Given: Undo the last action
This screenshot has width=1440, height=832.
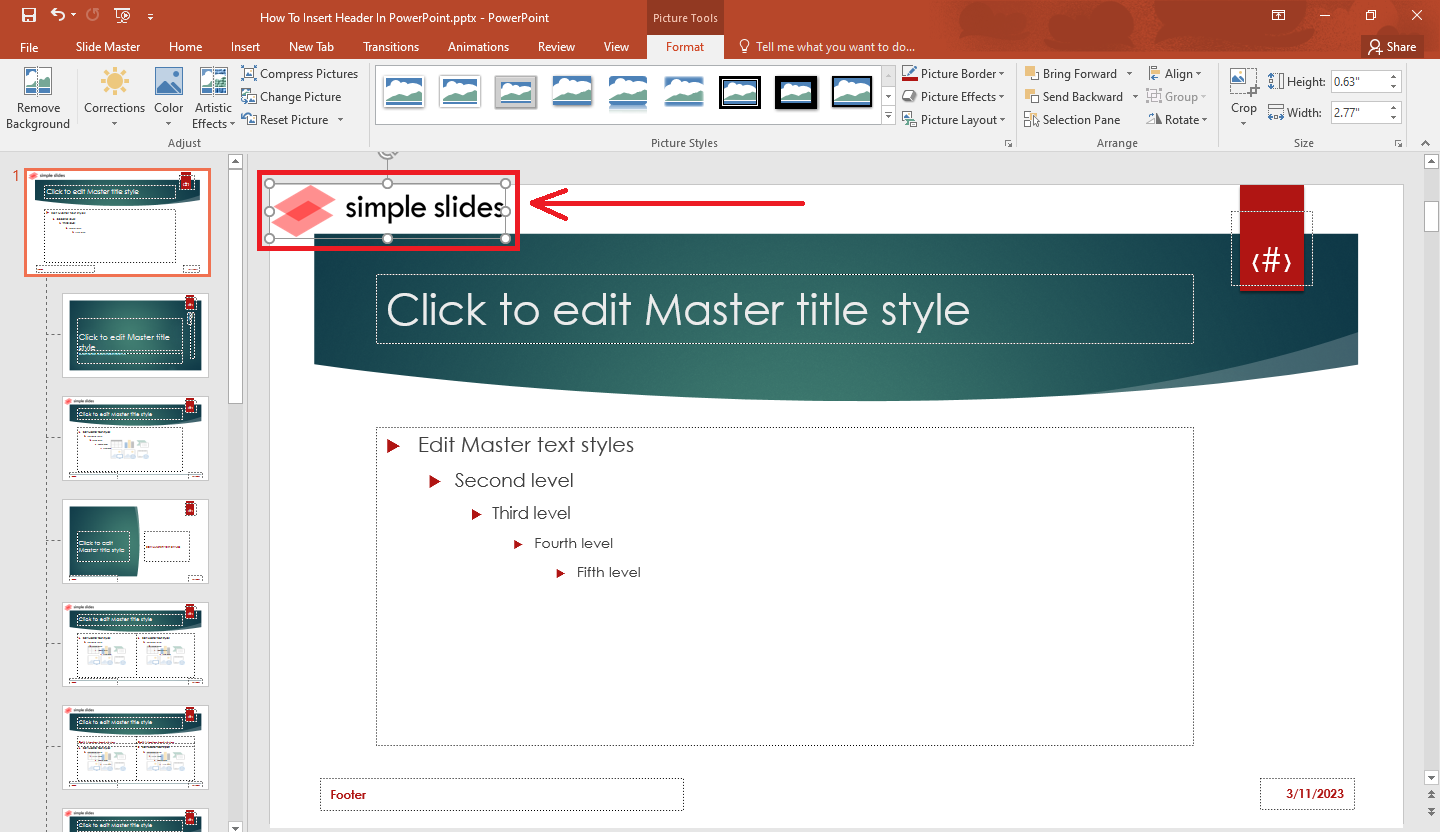Looking at the screenshot, I should [x=57, y=15].
